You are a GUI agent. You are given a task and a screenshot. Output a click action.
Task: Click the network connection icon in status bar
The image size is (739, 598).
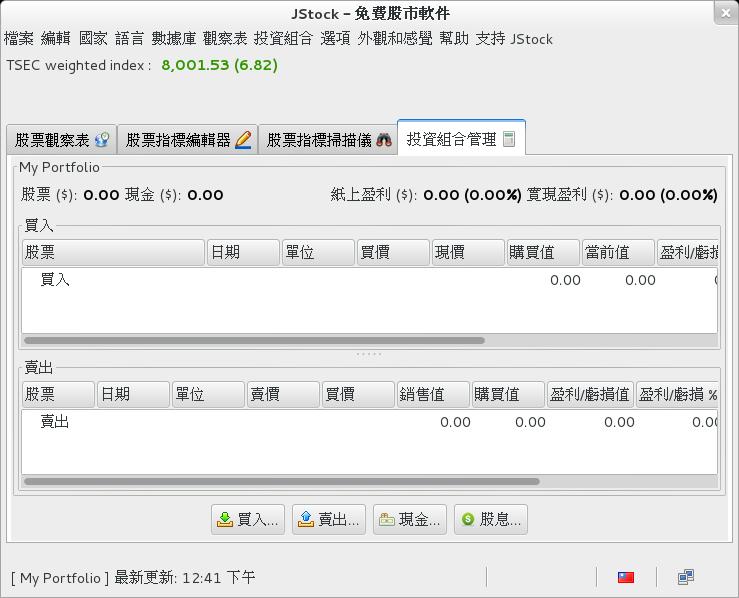click(x=686, y=577)
